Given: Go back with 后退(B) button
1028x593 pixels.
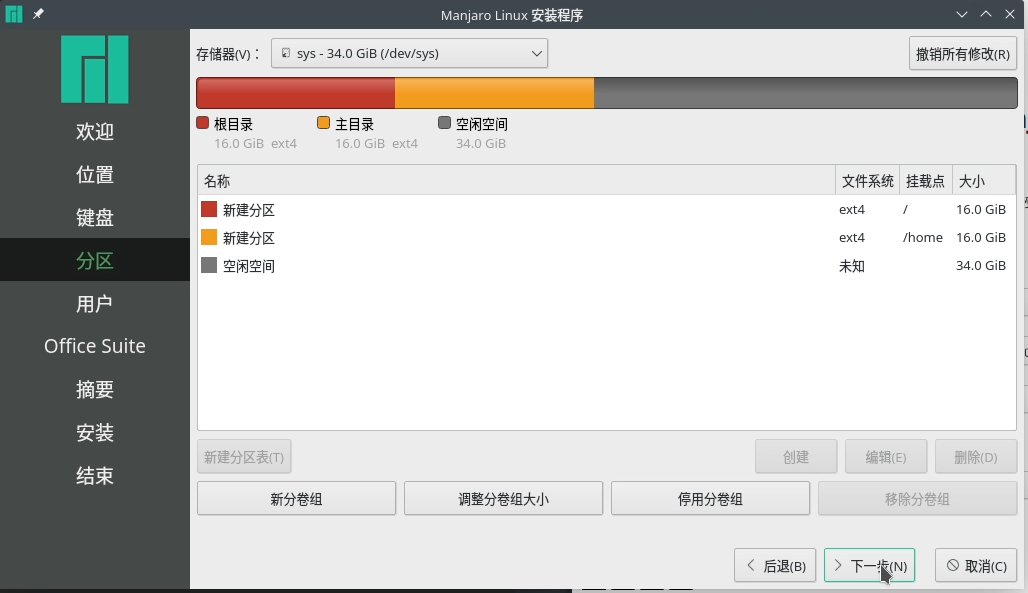Looking at the screenshot, I should (775, 565).
